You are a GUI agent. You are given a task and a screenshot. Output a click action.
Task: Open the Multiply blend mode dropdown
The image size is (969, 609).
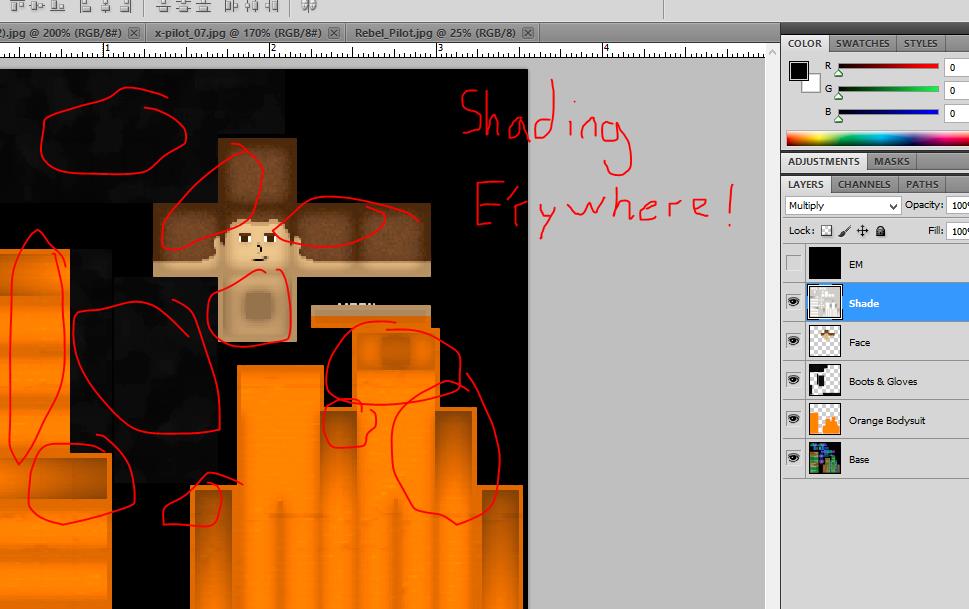click(843, 205)
